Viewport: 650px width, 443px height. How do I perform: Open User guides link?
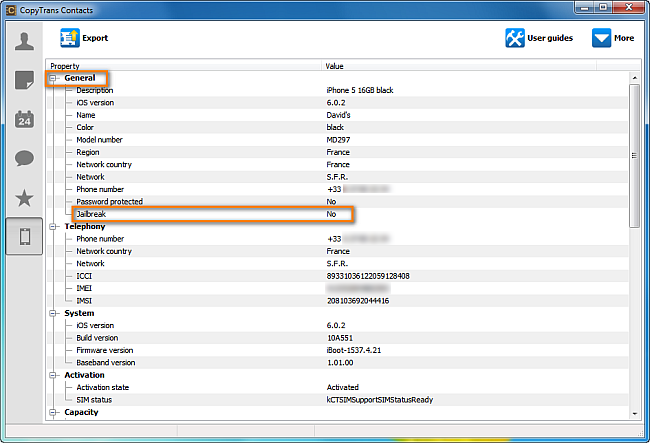point(550,38)
